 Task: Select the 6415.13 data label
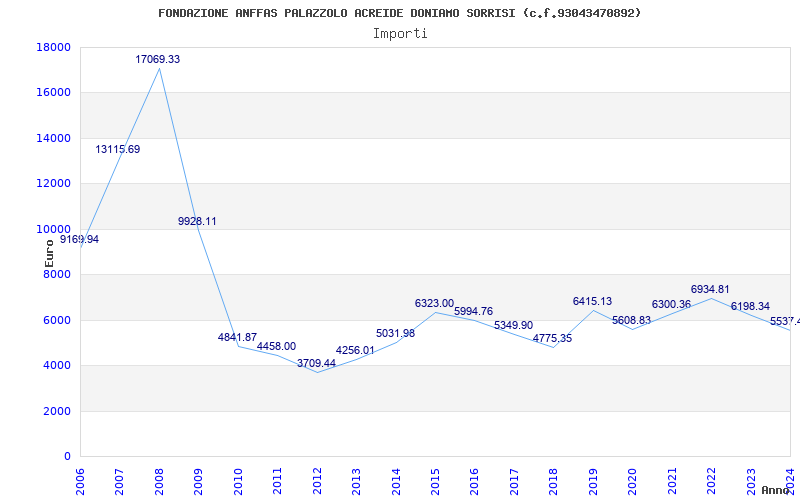[592, 302]
